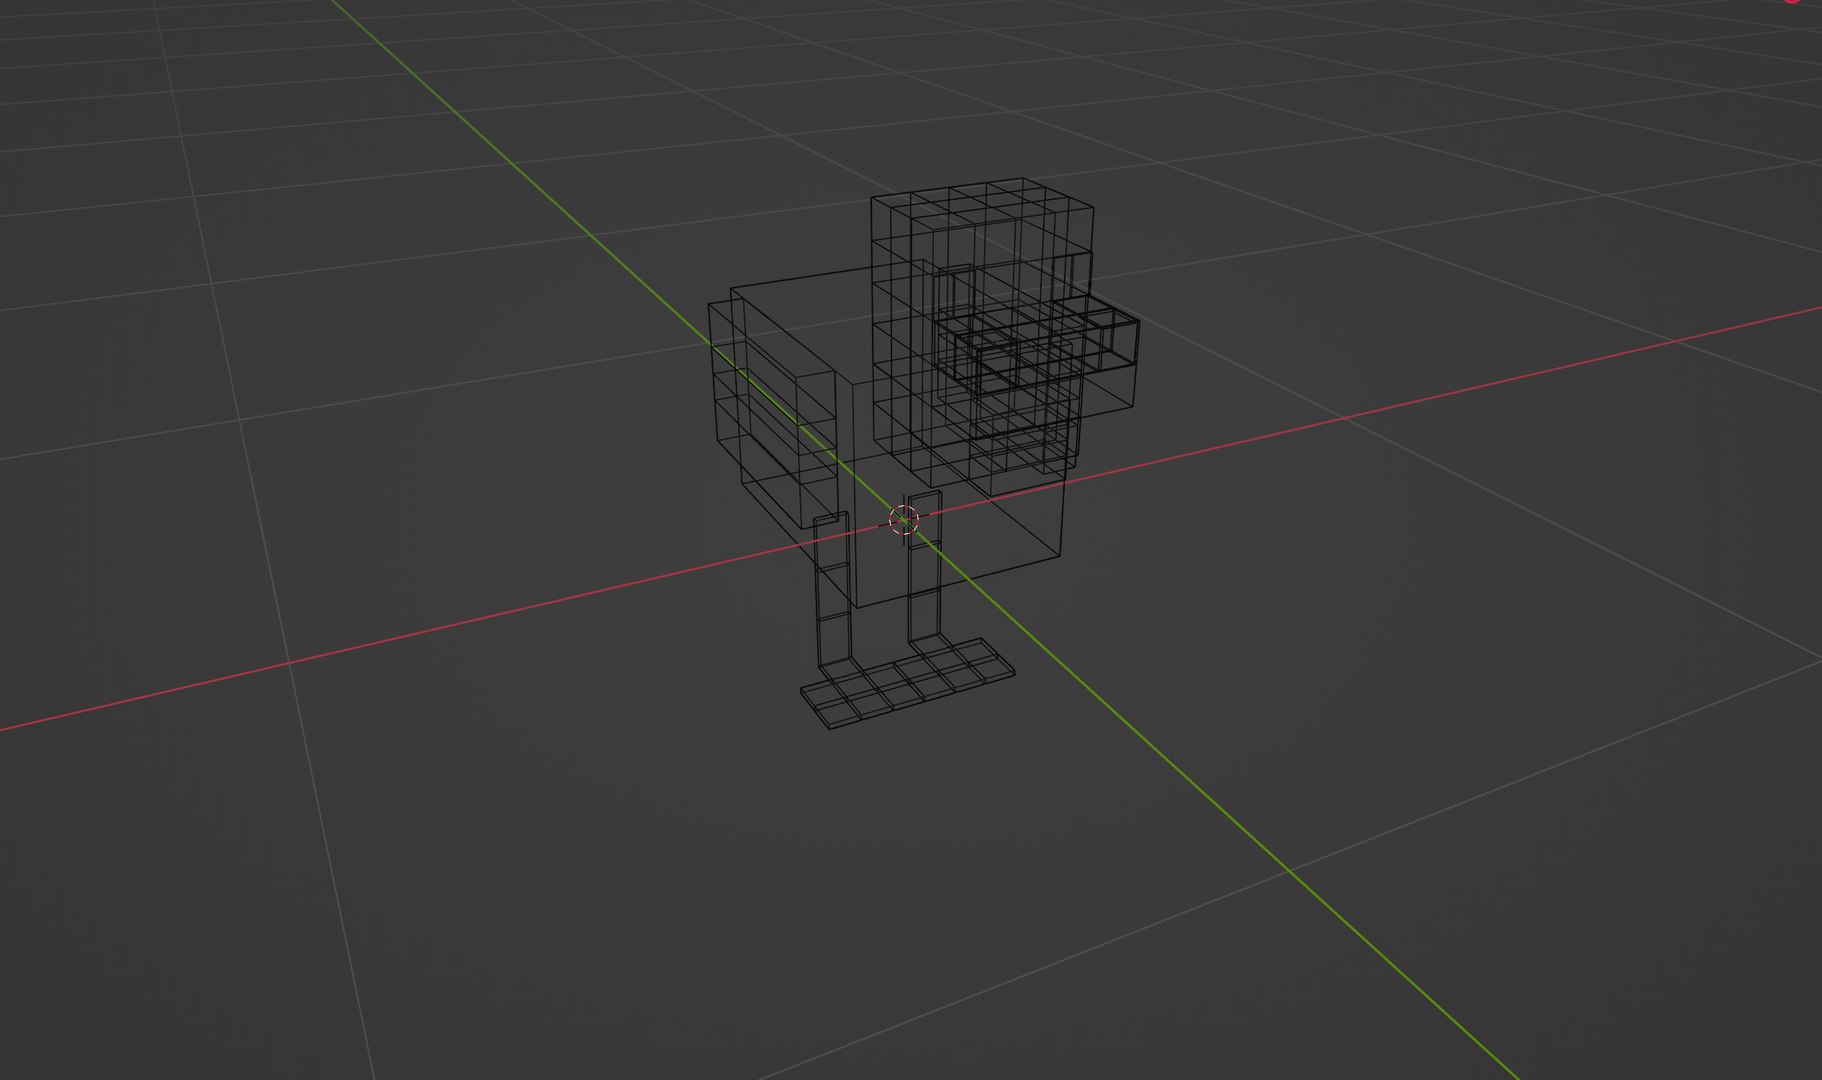Select the bird's wing panel wireframe

click(x=772, y=415)
